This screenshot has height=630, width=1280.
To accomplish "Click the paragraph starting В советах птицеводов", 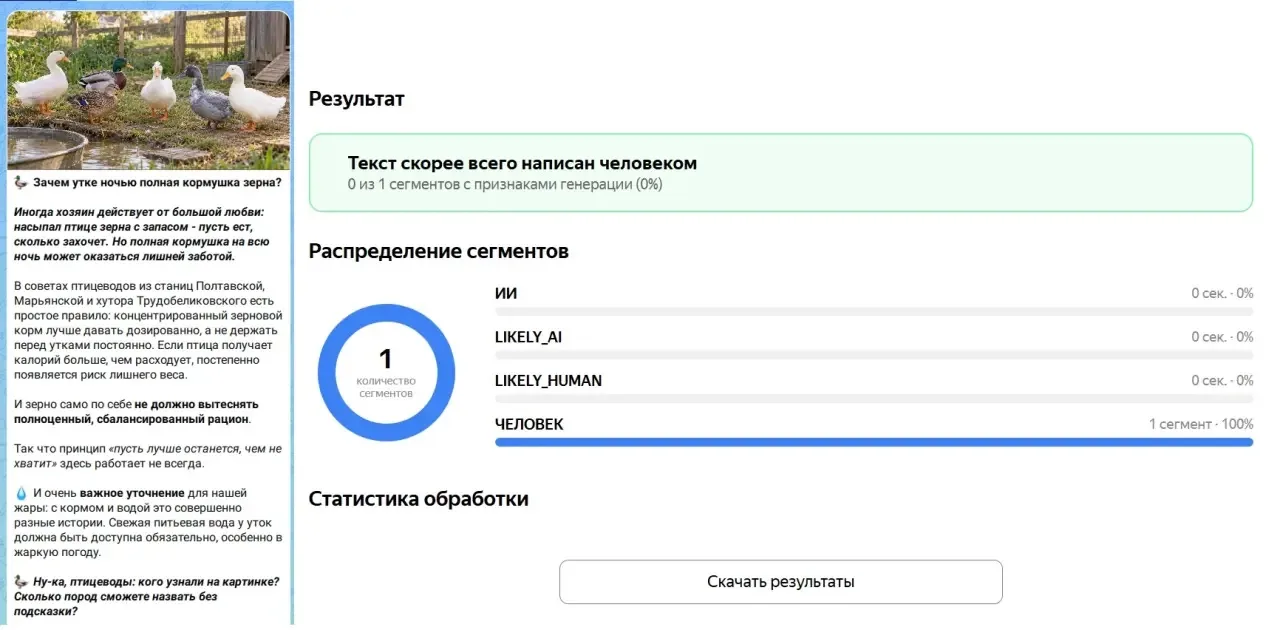I will coord(147,330).
